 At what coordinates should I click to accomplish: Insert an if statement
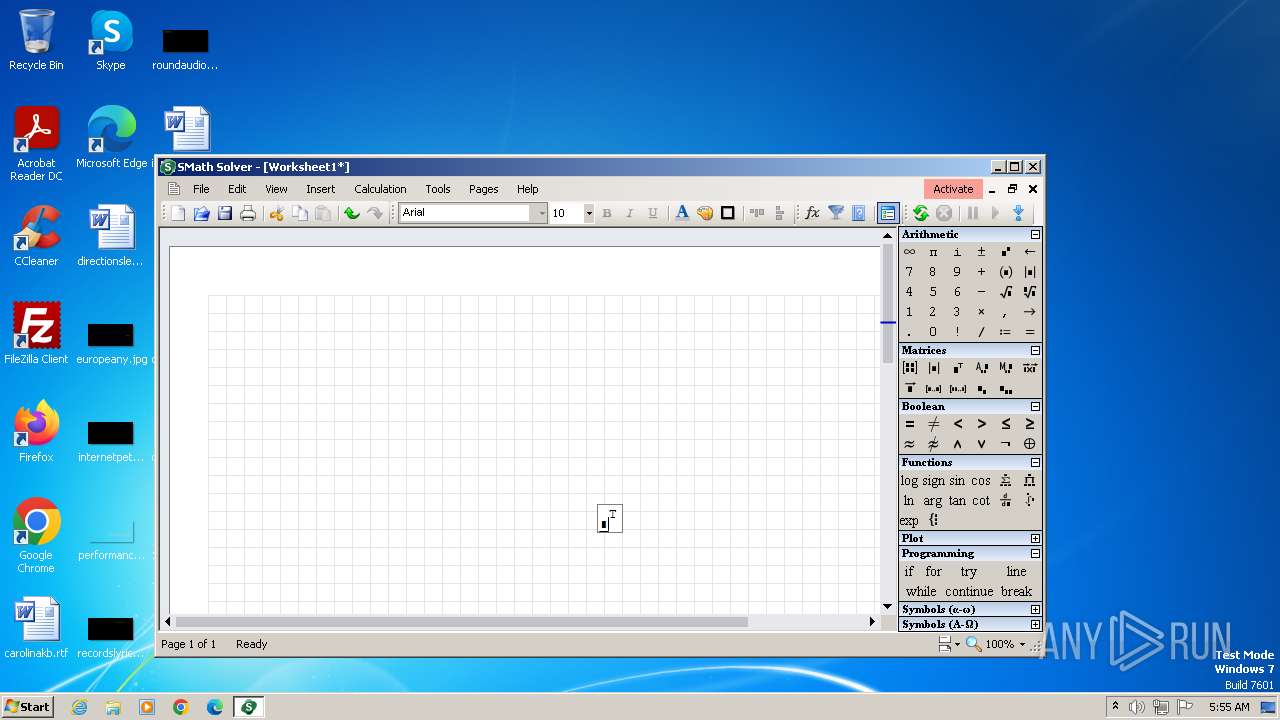click(x=909, y=572)
